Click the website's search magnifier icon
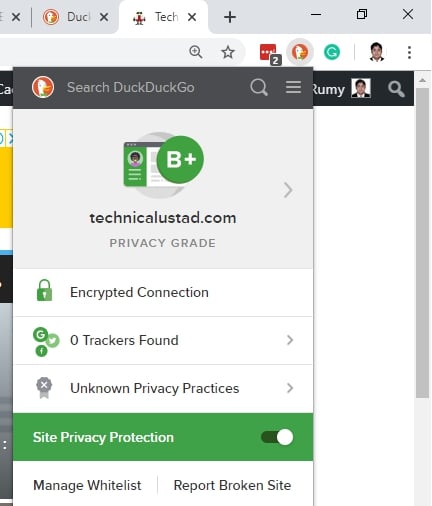Screen dimensions: 432x506 (396, 89)
